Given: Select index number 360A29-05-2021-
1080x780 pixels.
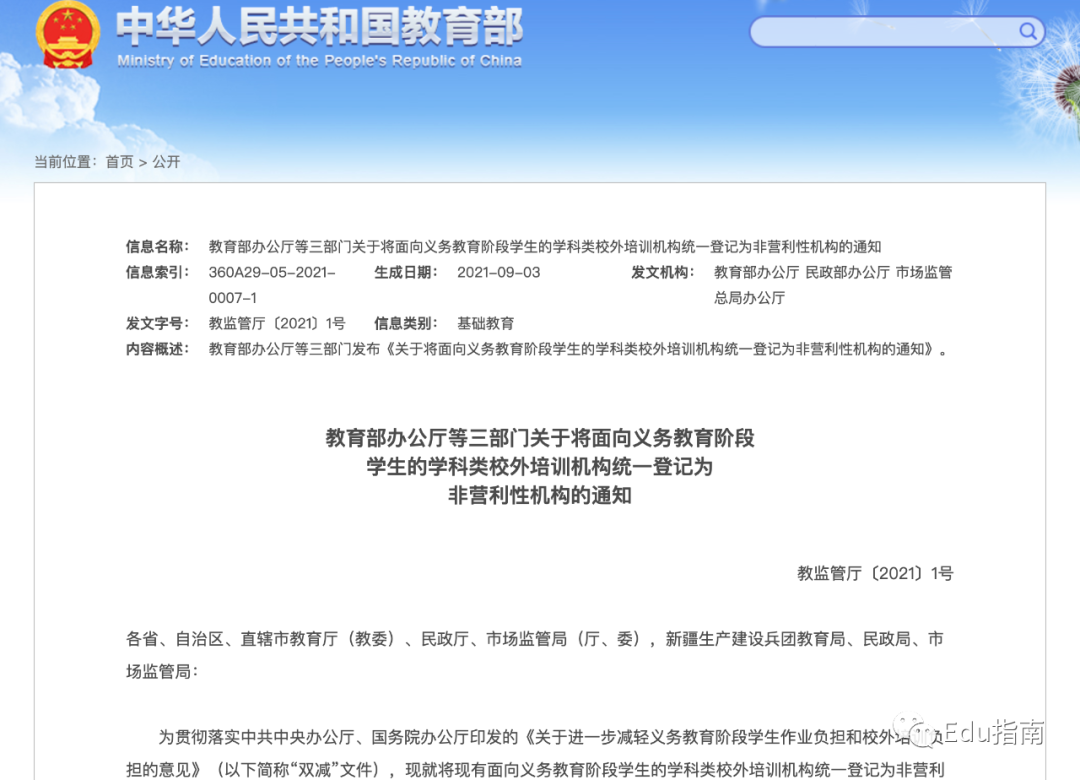Looking at the screenshot, I should pyautogui.click(x=272, y=272).
